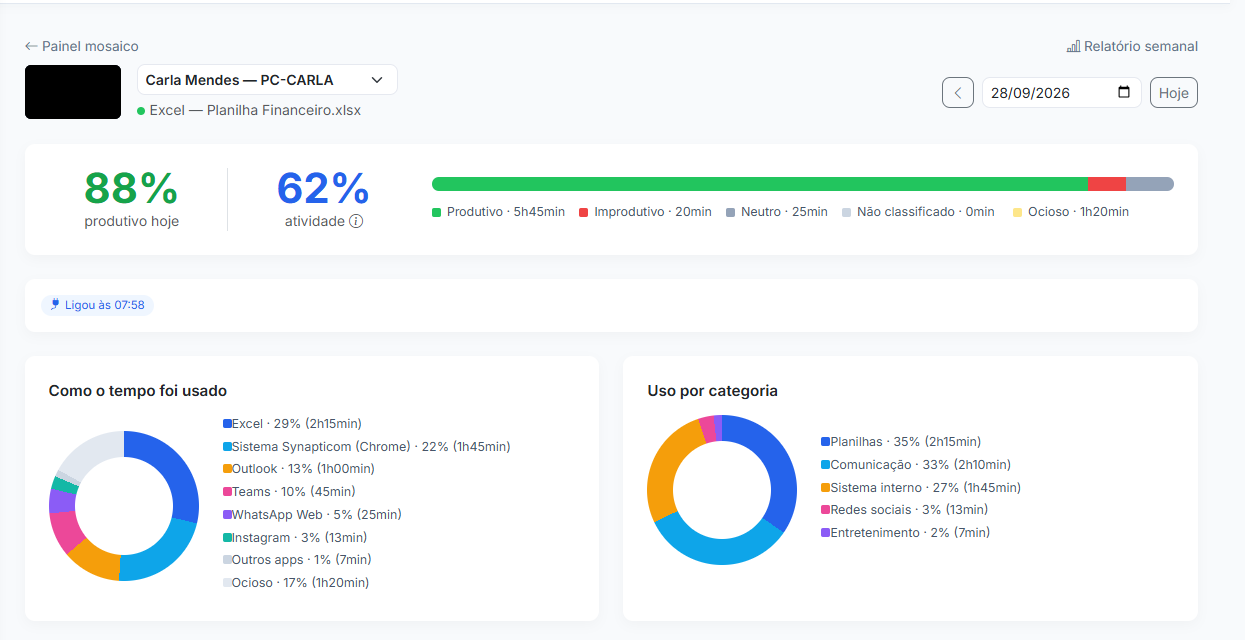1245x640 pixels.
Task: Click the Teams · 10% legend entry
Action: (289, 492)
